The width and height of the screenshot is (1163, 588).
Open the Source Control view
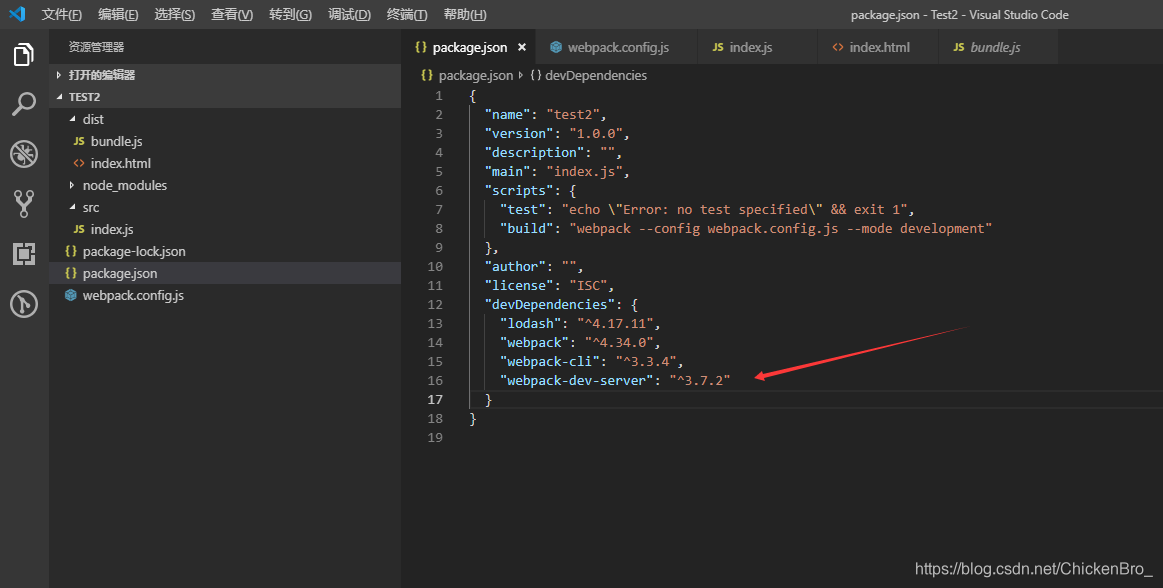click(24, 203)
